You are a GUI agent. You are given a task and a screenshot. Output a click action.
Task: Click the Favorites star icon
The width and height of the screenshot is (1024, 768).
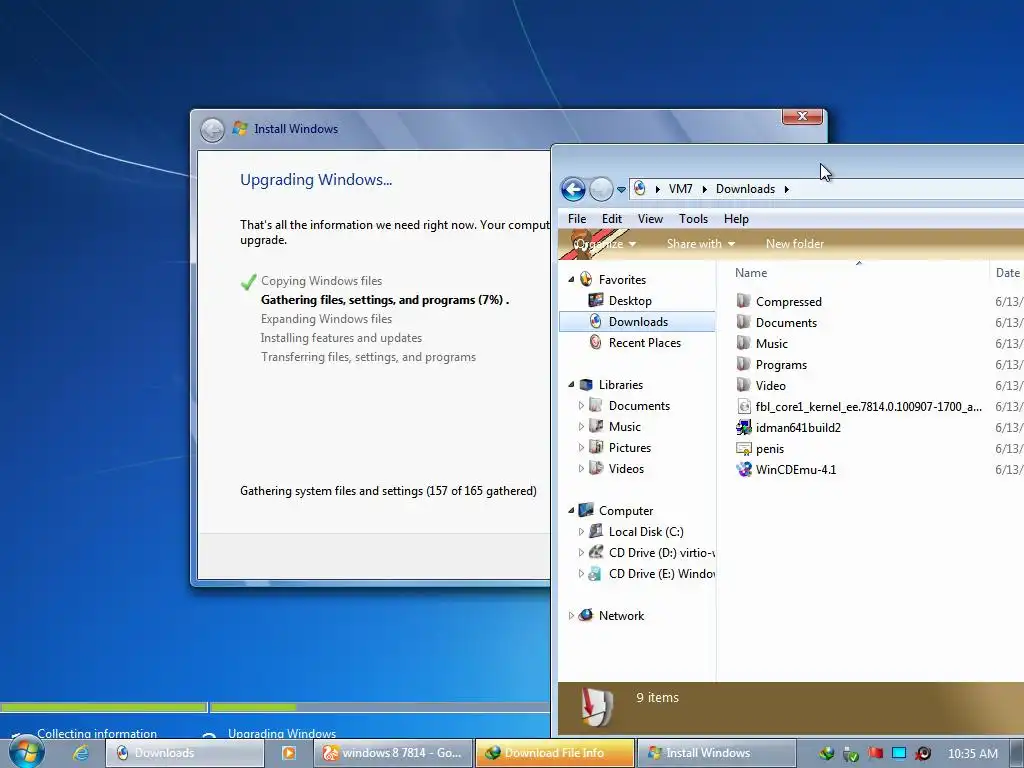586,279
